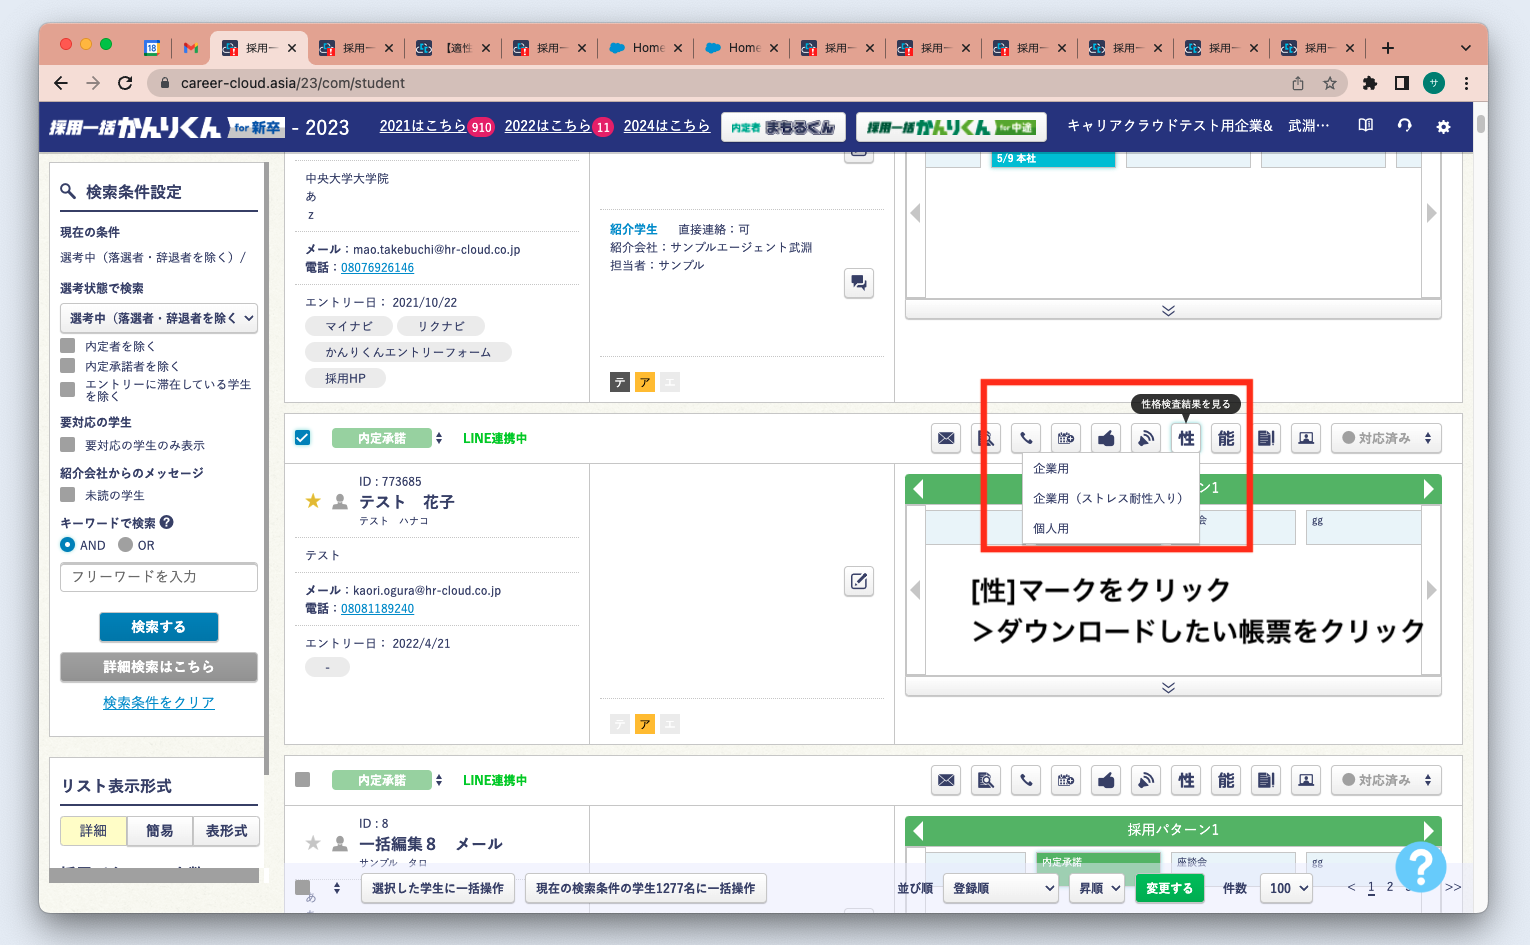Click the フリーワードを入力 text field
The image size is (1530, 945).
[x=159, y=577]
